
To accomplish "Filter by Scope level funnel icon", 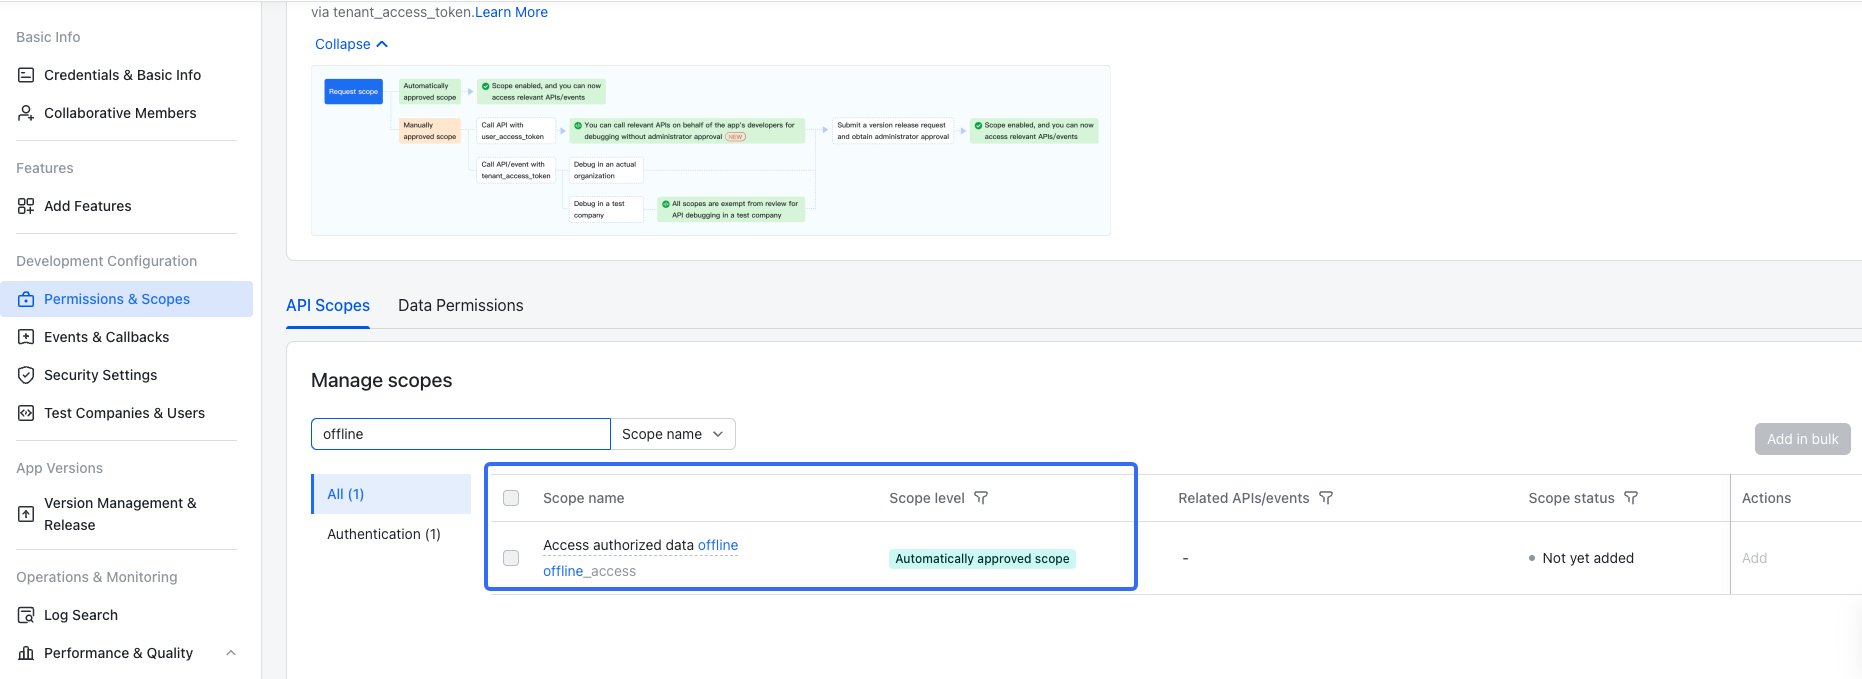I will tap(981, 498).
